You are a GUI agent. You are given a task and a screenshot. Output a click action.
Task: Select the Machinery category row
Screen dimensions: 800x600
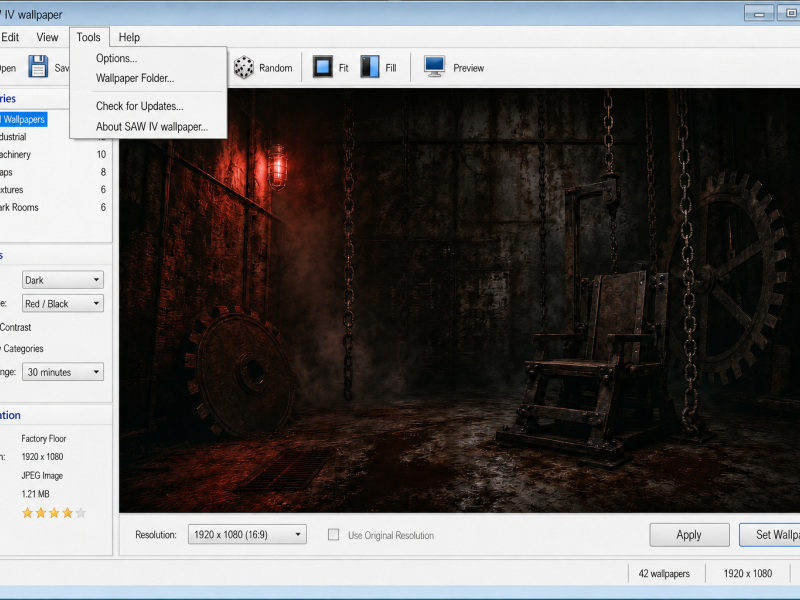55,154
